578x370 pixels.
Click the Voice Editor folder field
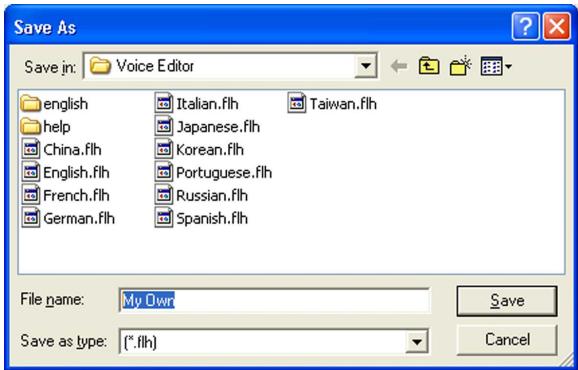coord(230,66)
